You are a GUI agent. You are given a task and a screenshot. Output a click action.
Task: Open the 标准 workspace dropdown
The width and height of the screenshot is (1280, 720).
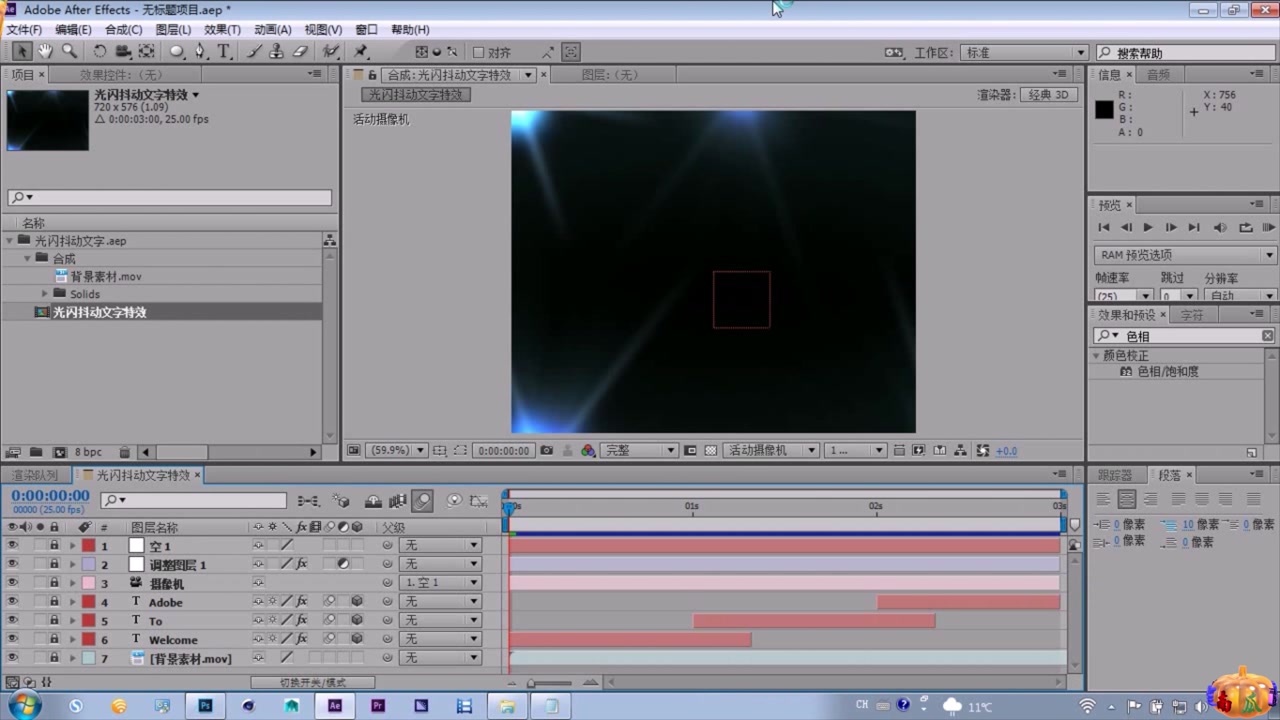tap(1024, 53)
